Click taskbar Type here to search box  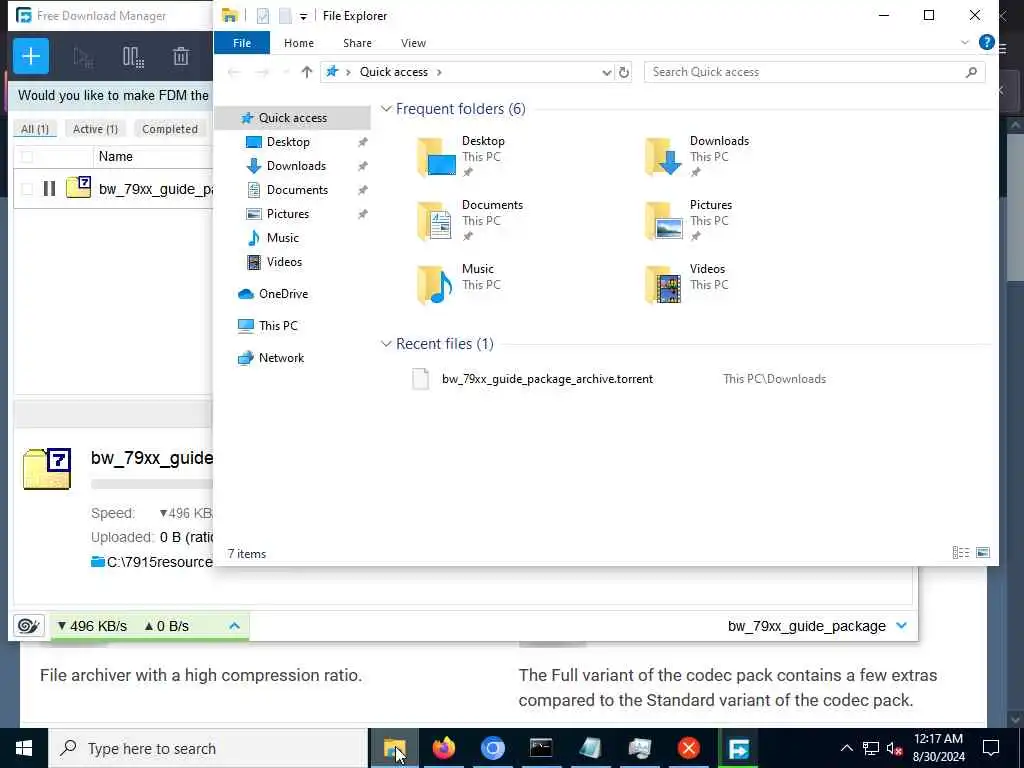coord(208,748)
